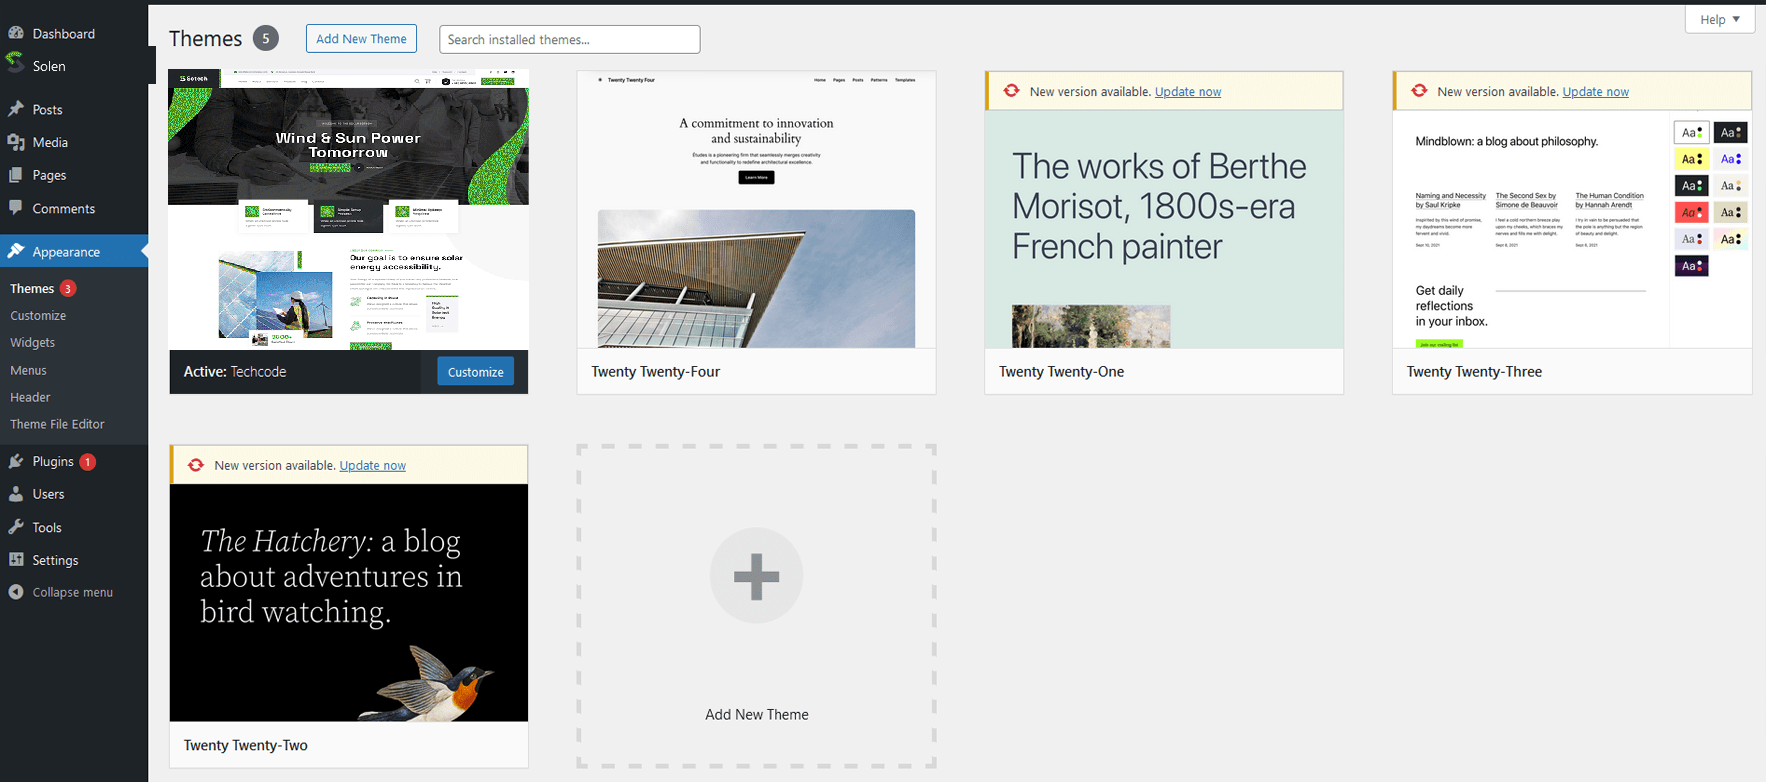
Task: Select the Twenty Twenty-Two theme screenshot
Action: 349,603
